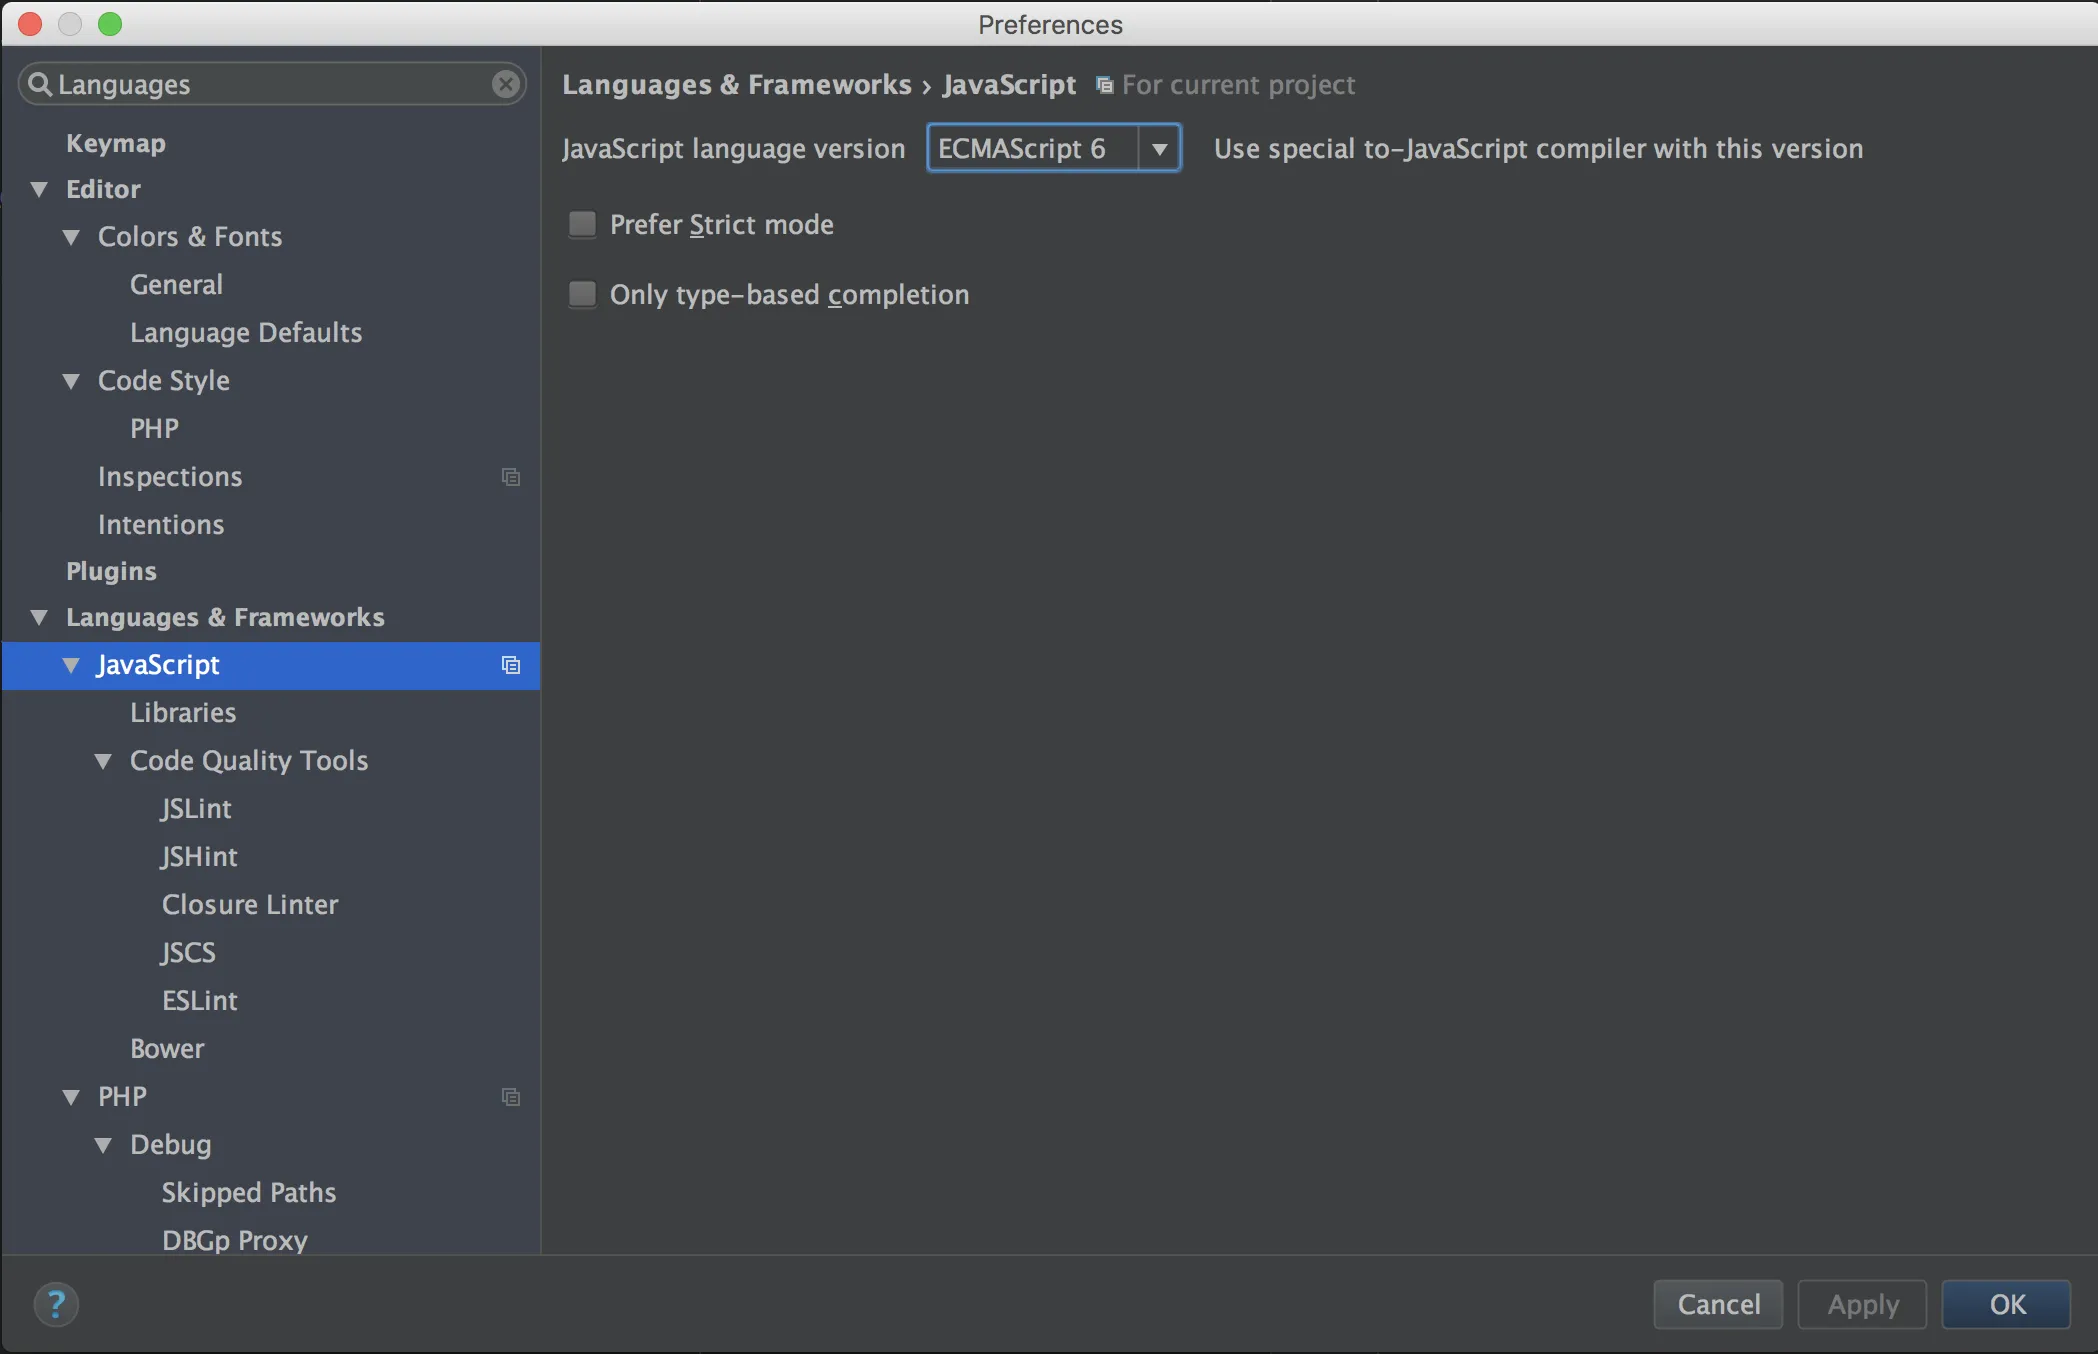2098x1354 pixels.
Task: Open the JSHint settings page
Action: [x=200, y=856]
